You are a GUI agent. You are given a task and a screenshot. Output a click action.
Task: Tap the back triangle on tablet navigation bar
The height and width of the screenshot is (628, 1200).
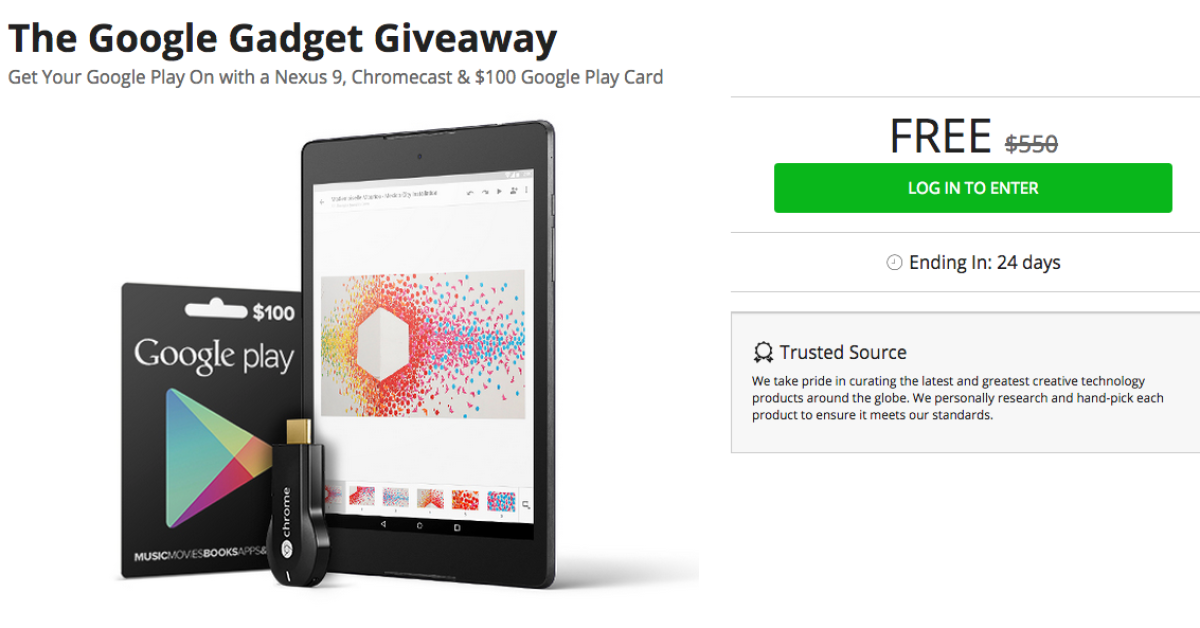381,526
